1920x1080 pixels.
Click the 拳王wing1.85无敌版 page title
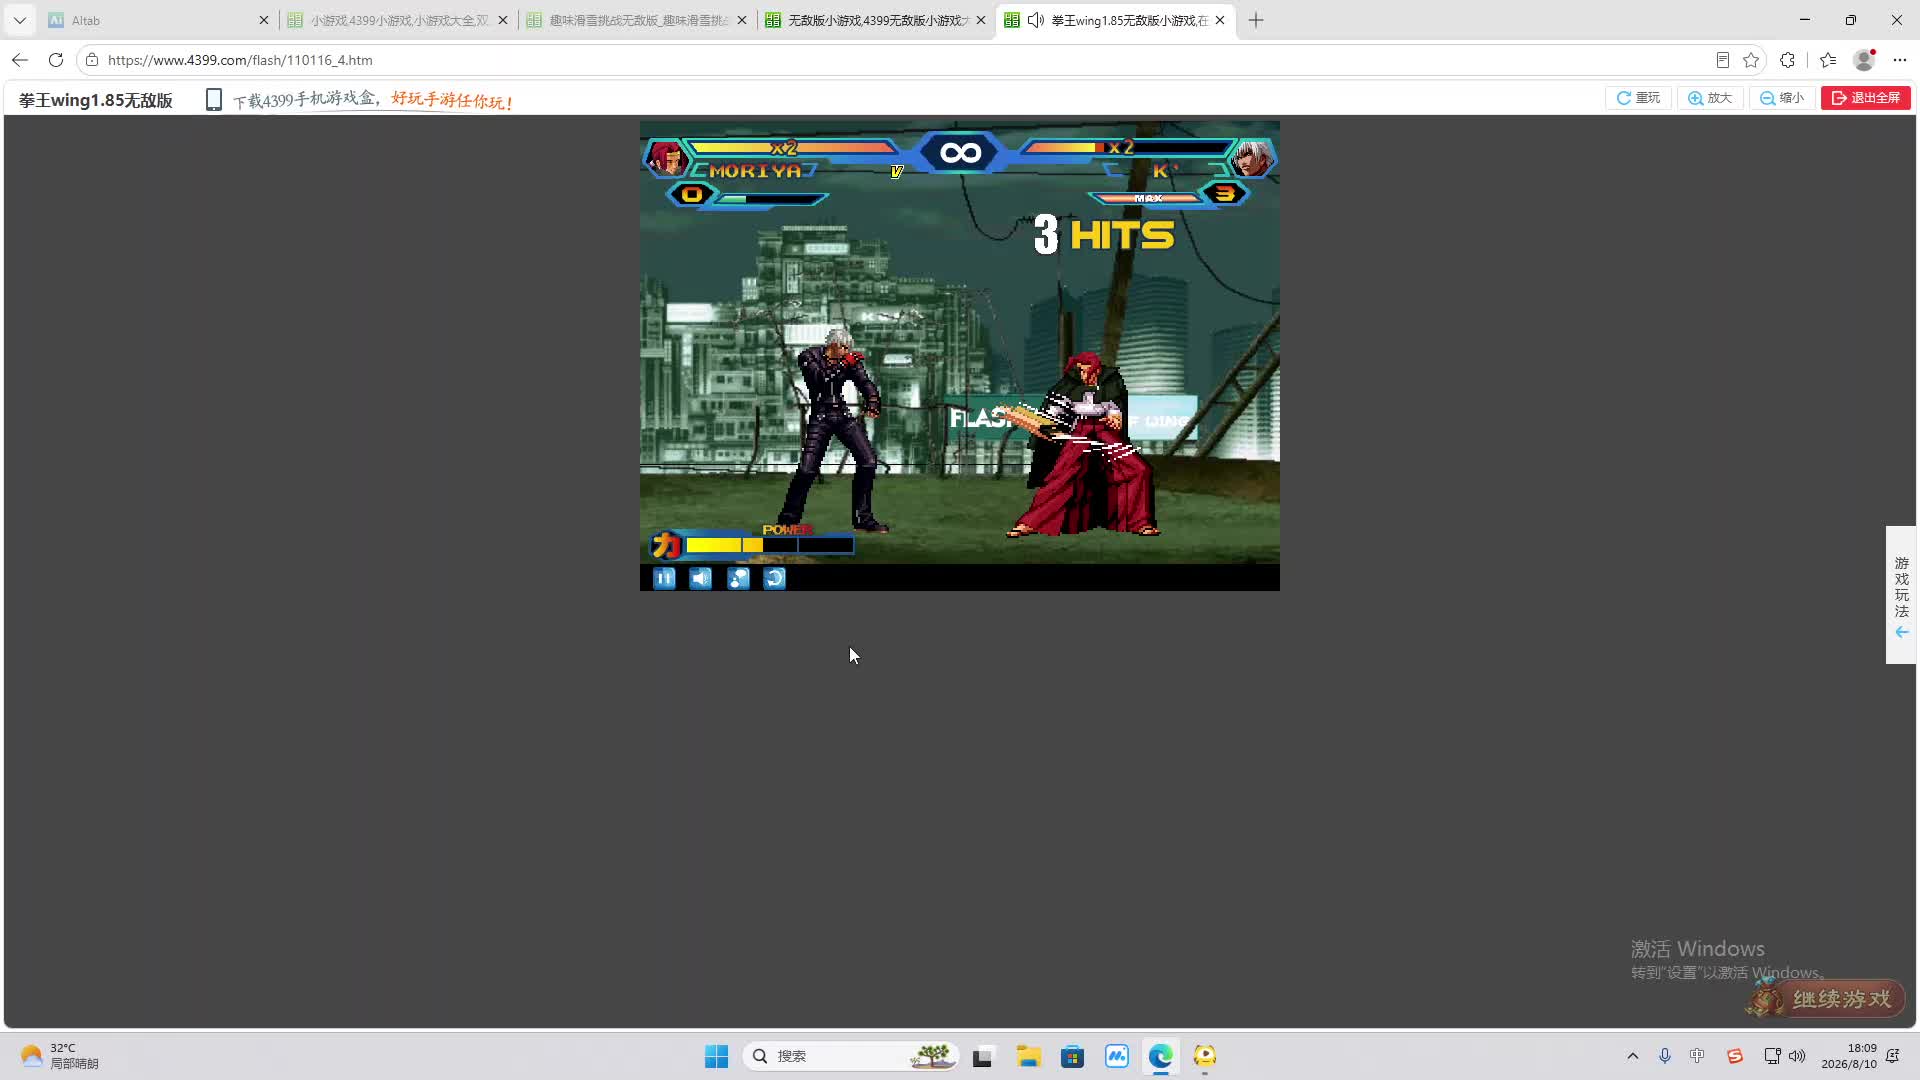coord(96,100)
